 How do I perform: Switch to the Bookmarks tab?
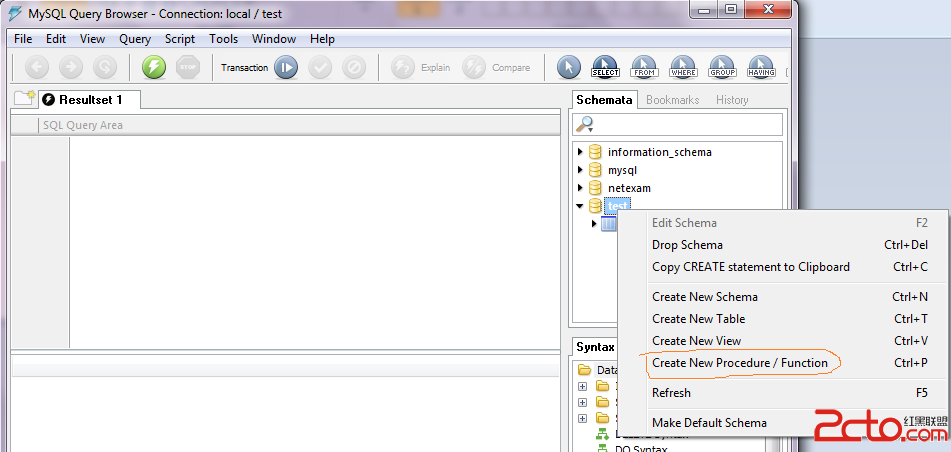click(x=673, y=100)
